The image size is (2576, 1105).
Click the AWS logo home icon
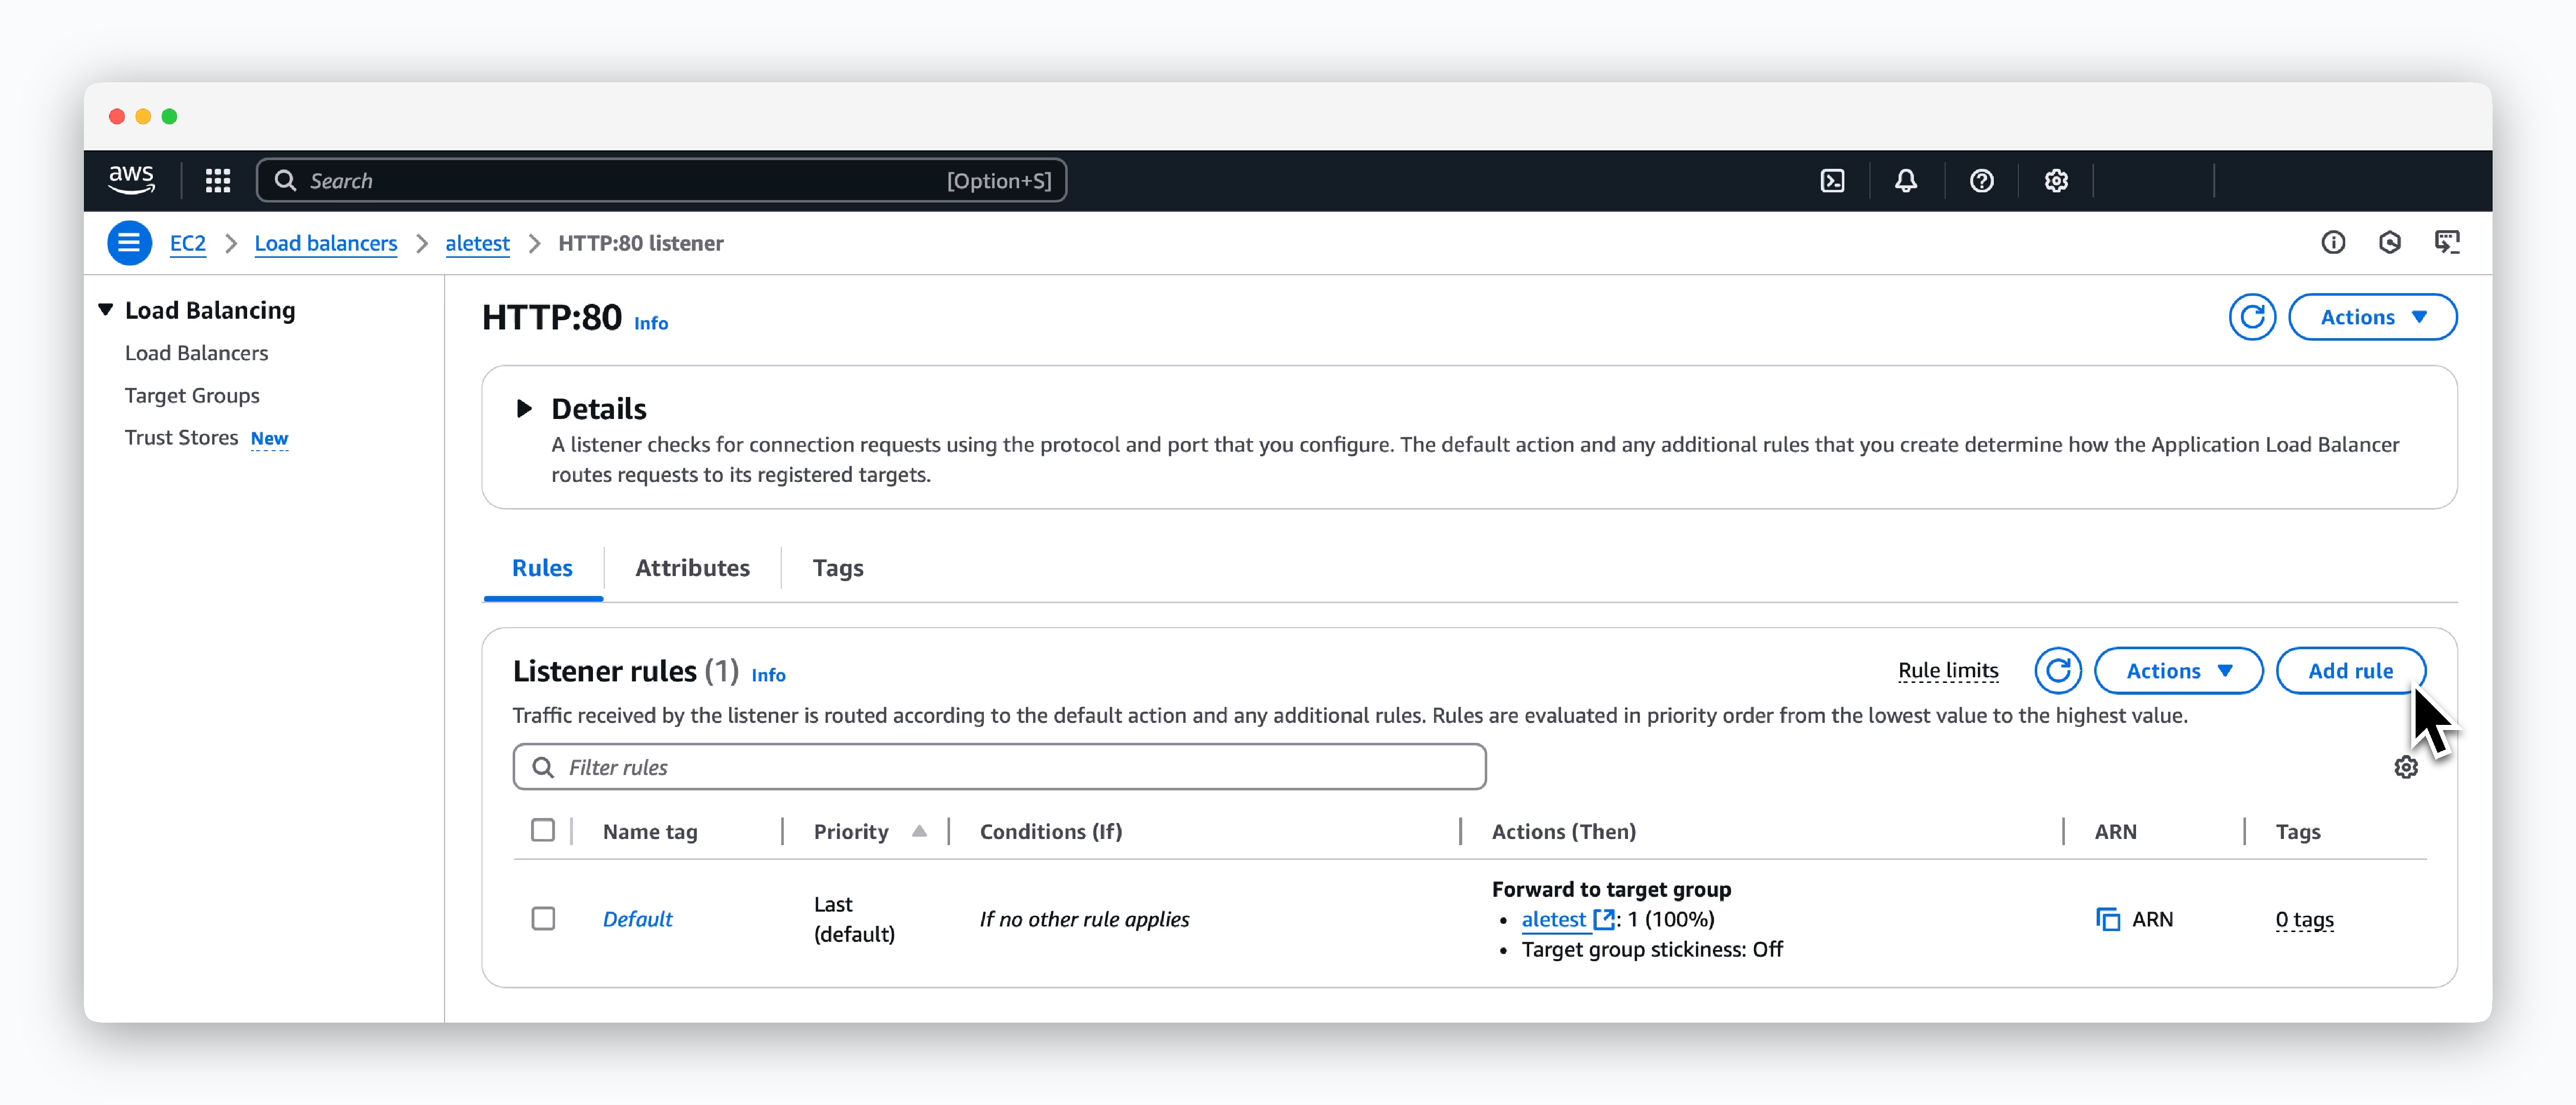tap(131, 180)
